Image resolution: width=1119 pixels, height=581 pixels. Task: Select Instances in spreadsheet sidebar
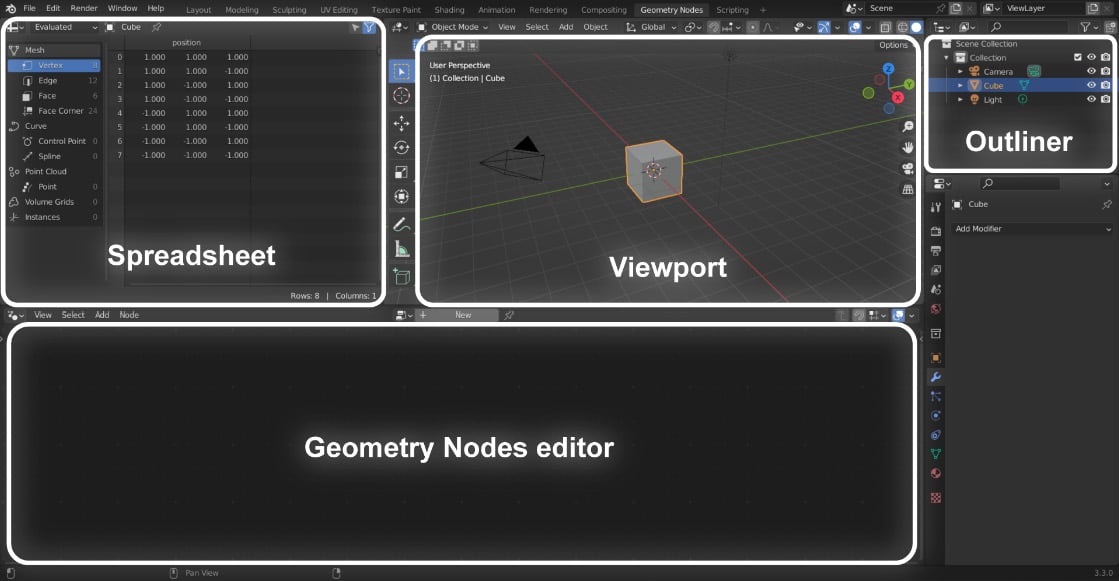[x=53, y=217]
